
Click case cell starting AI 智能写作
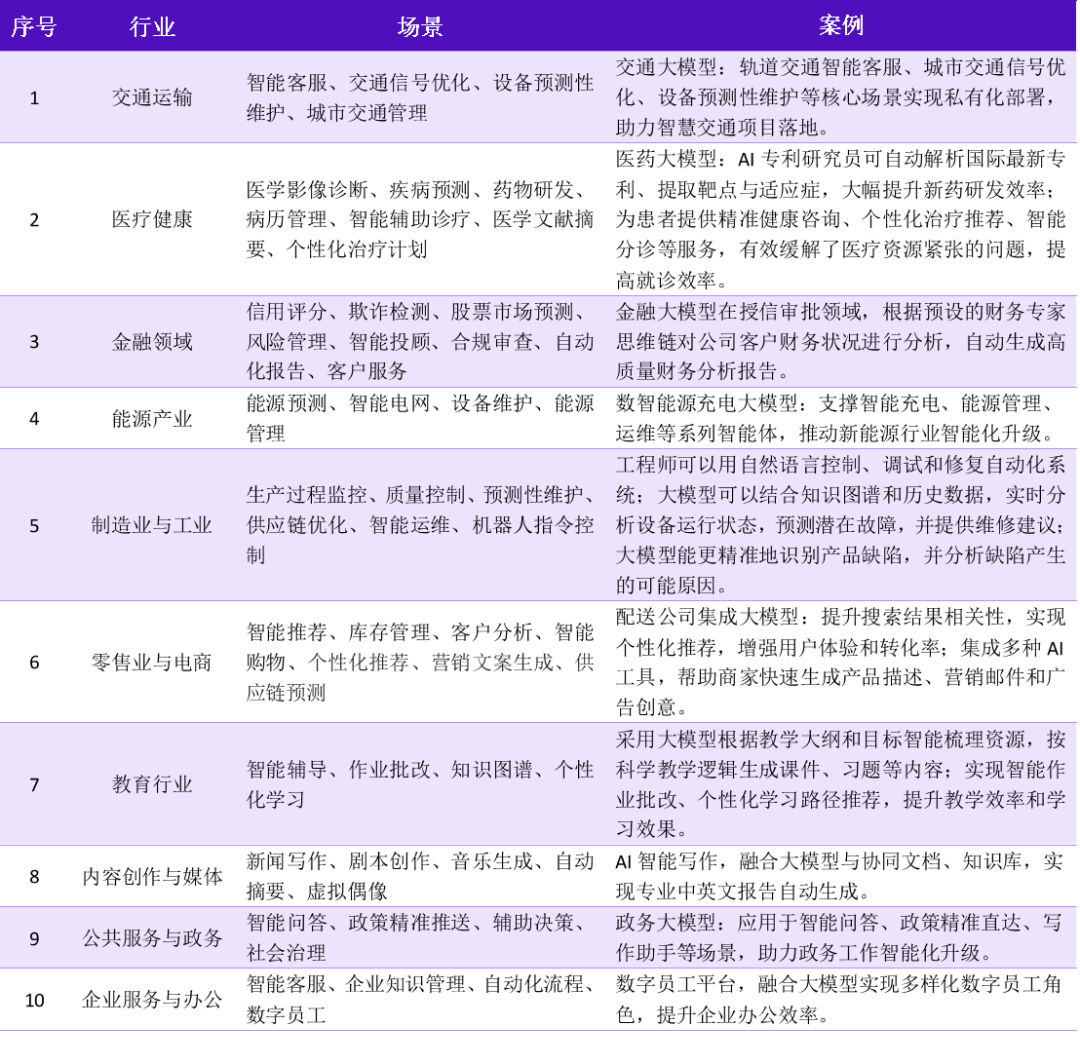(x=840, y=876)
